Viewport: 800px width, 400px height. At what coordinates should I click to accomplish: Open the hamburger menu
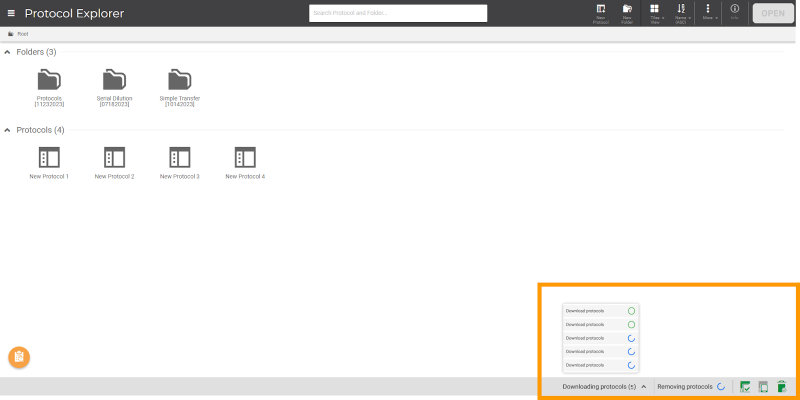tap(12, 13)
